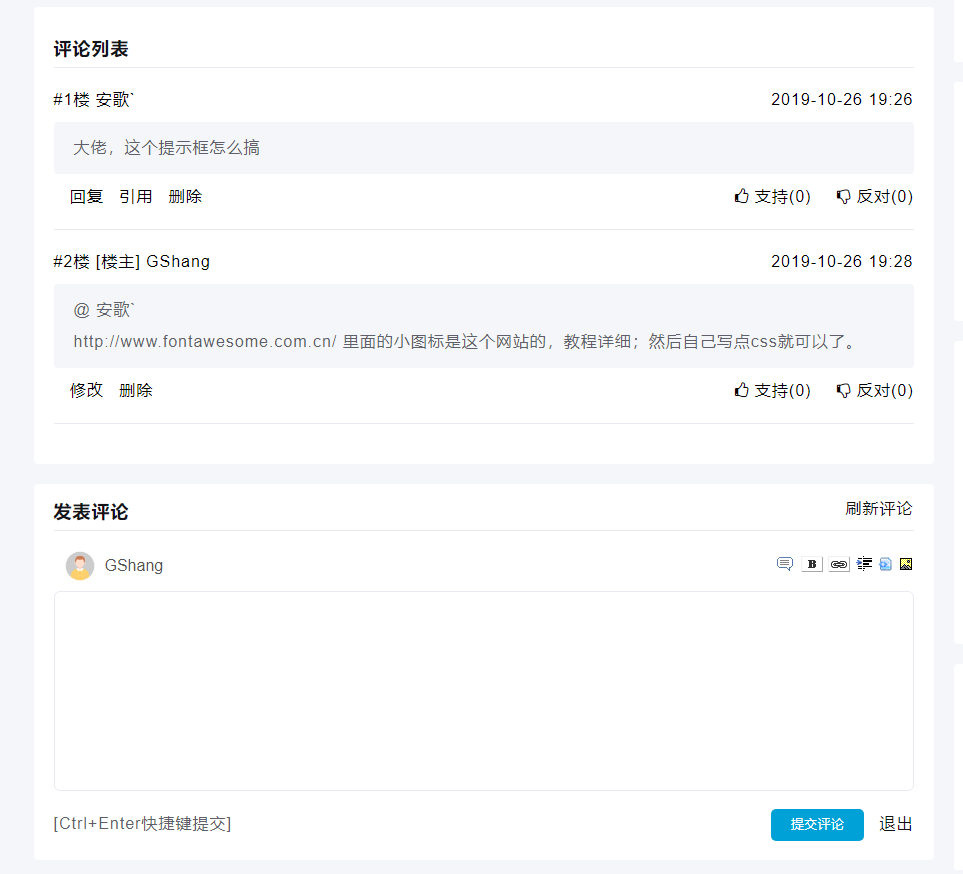
Task: Select the 2019-10-26 19:28 timestamp
Action: [x=842, y=262]
